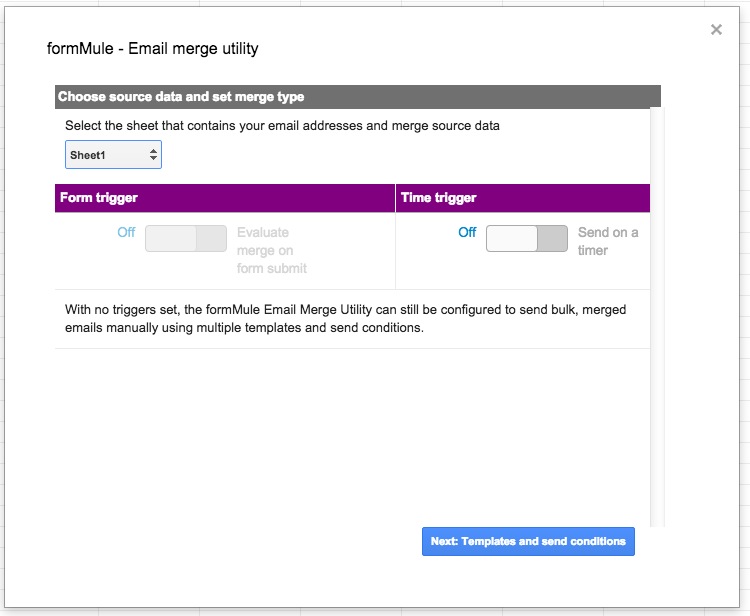Click the dialog's vertical scrollbar
750x616 pixels.
657,317
